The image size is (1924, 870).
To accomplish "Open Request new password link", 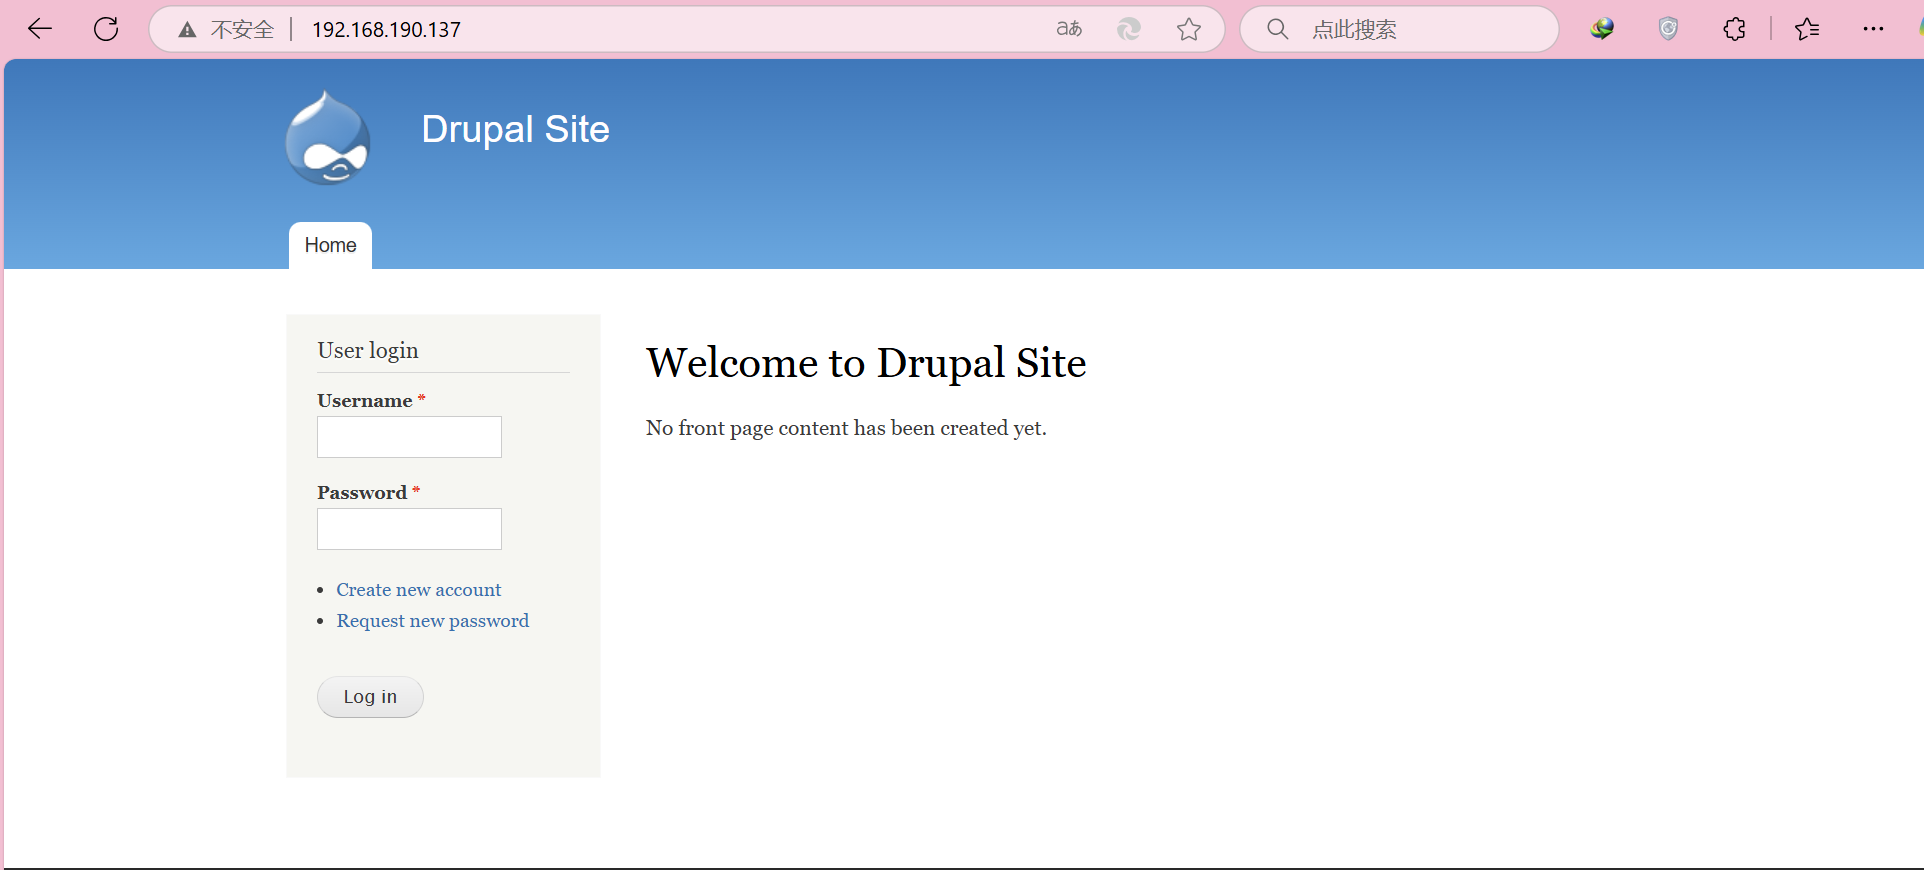I will point(432,621).
